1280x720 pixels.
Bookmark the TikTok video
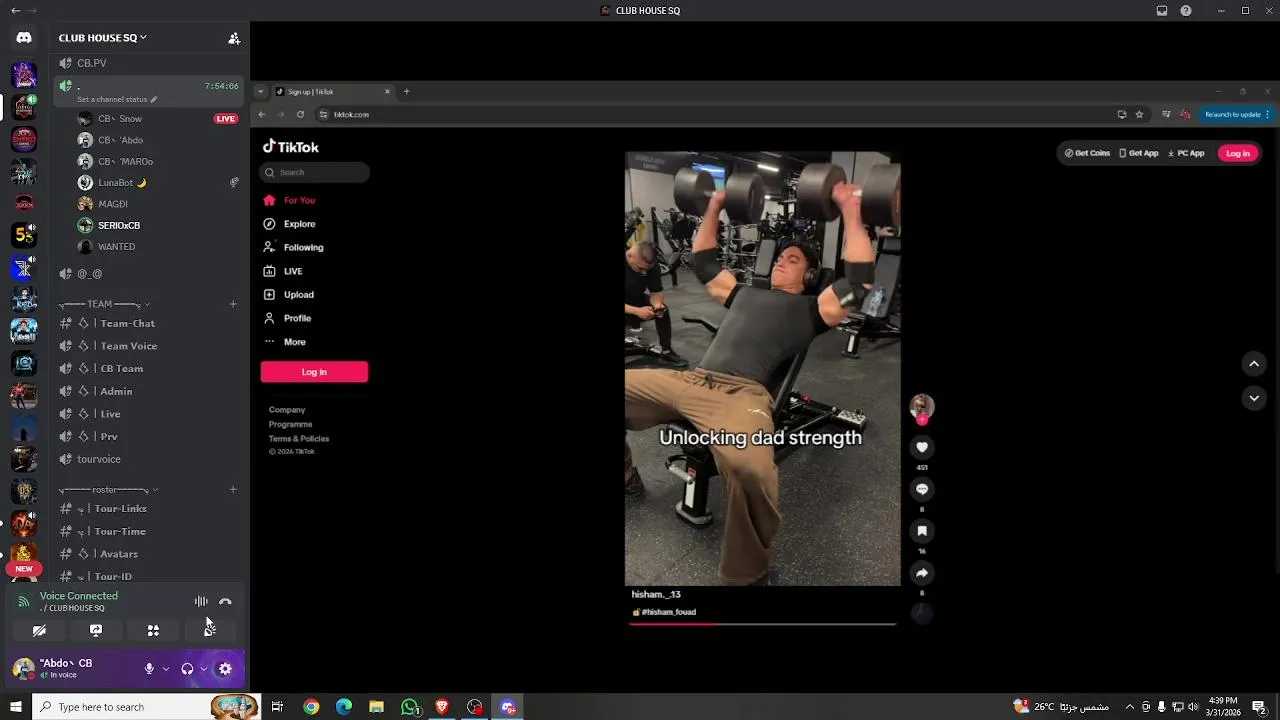click(x=922, y=531)
